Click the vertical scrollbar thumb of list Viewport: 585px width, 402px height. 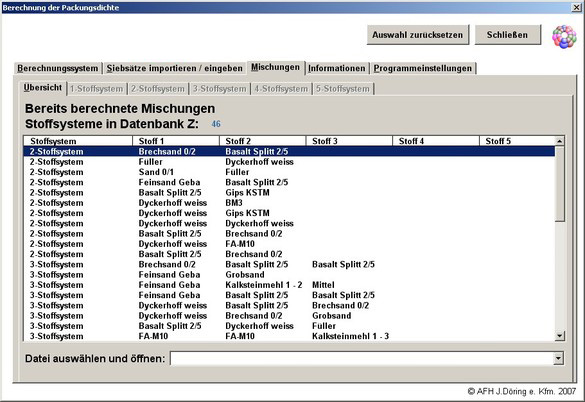point(559,184)
